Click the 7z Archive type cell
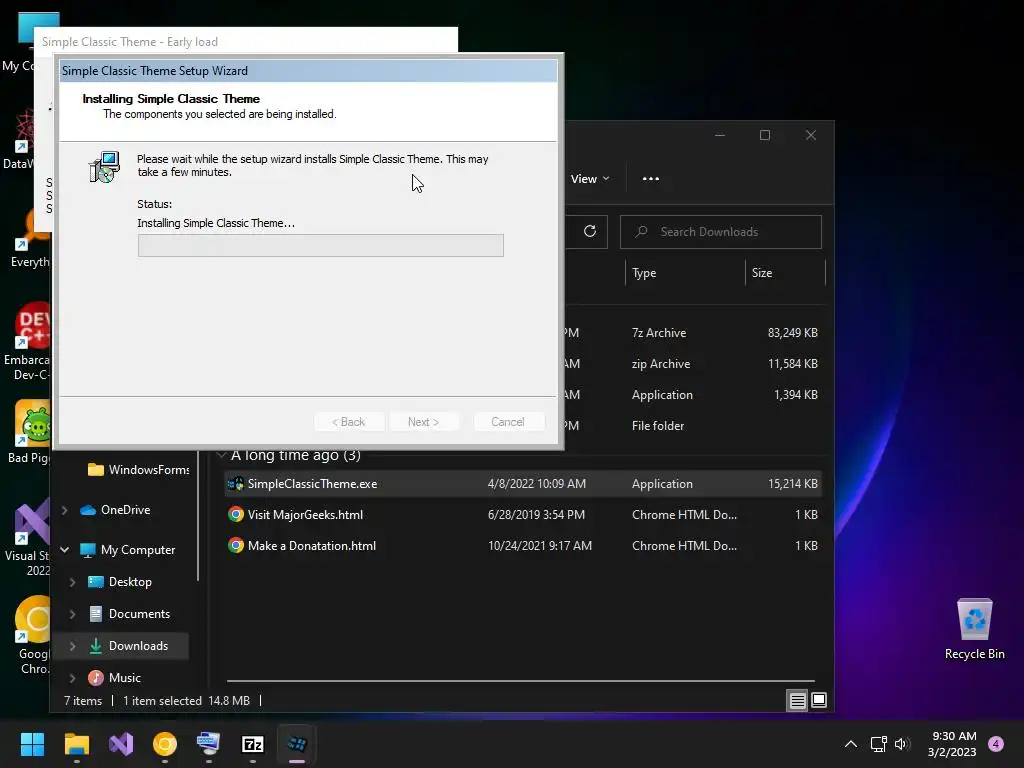The width and height of the screenshot is (1024, 768). click(659, 332)
